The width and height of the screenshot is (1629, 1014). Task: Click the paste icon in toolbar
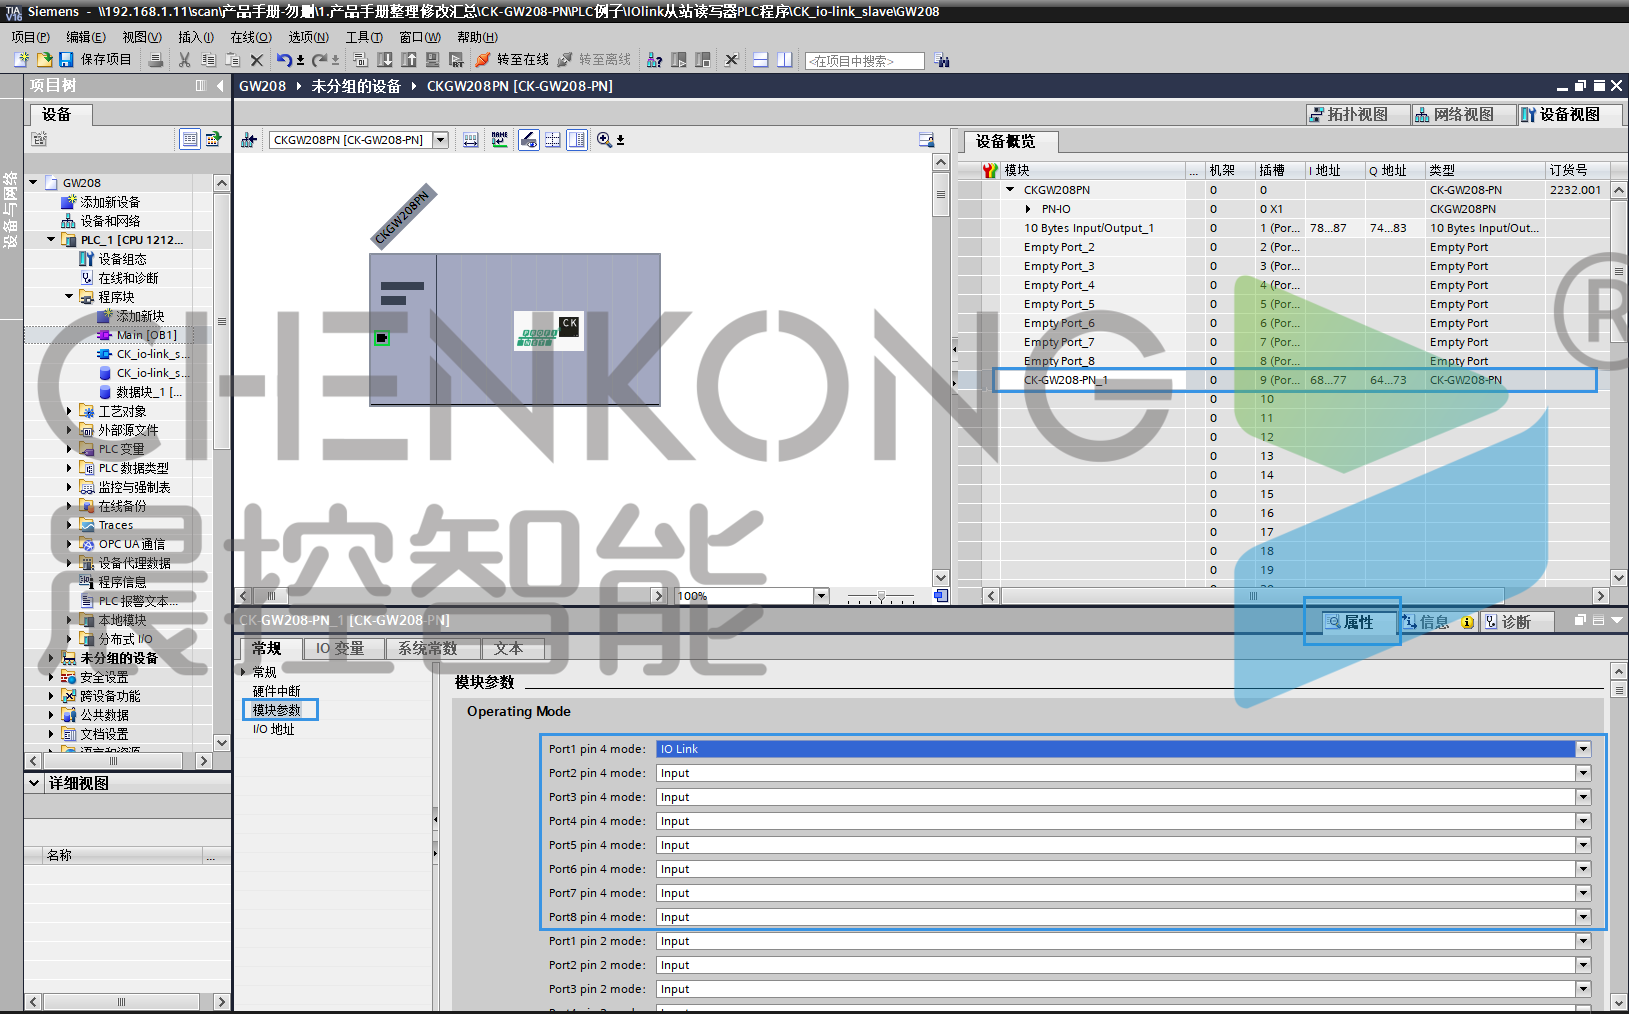point(232,60)
